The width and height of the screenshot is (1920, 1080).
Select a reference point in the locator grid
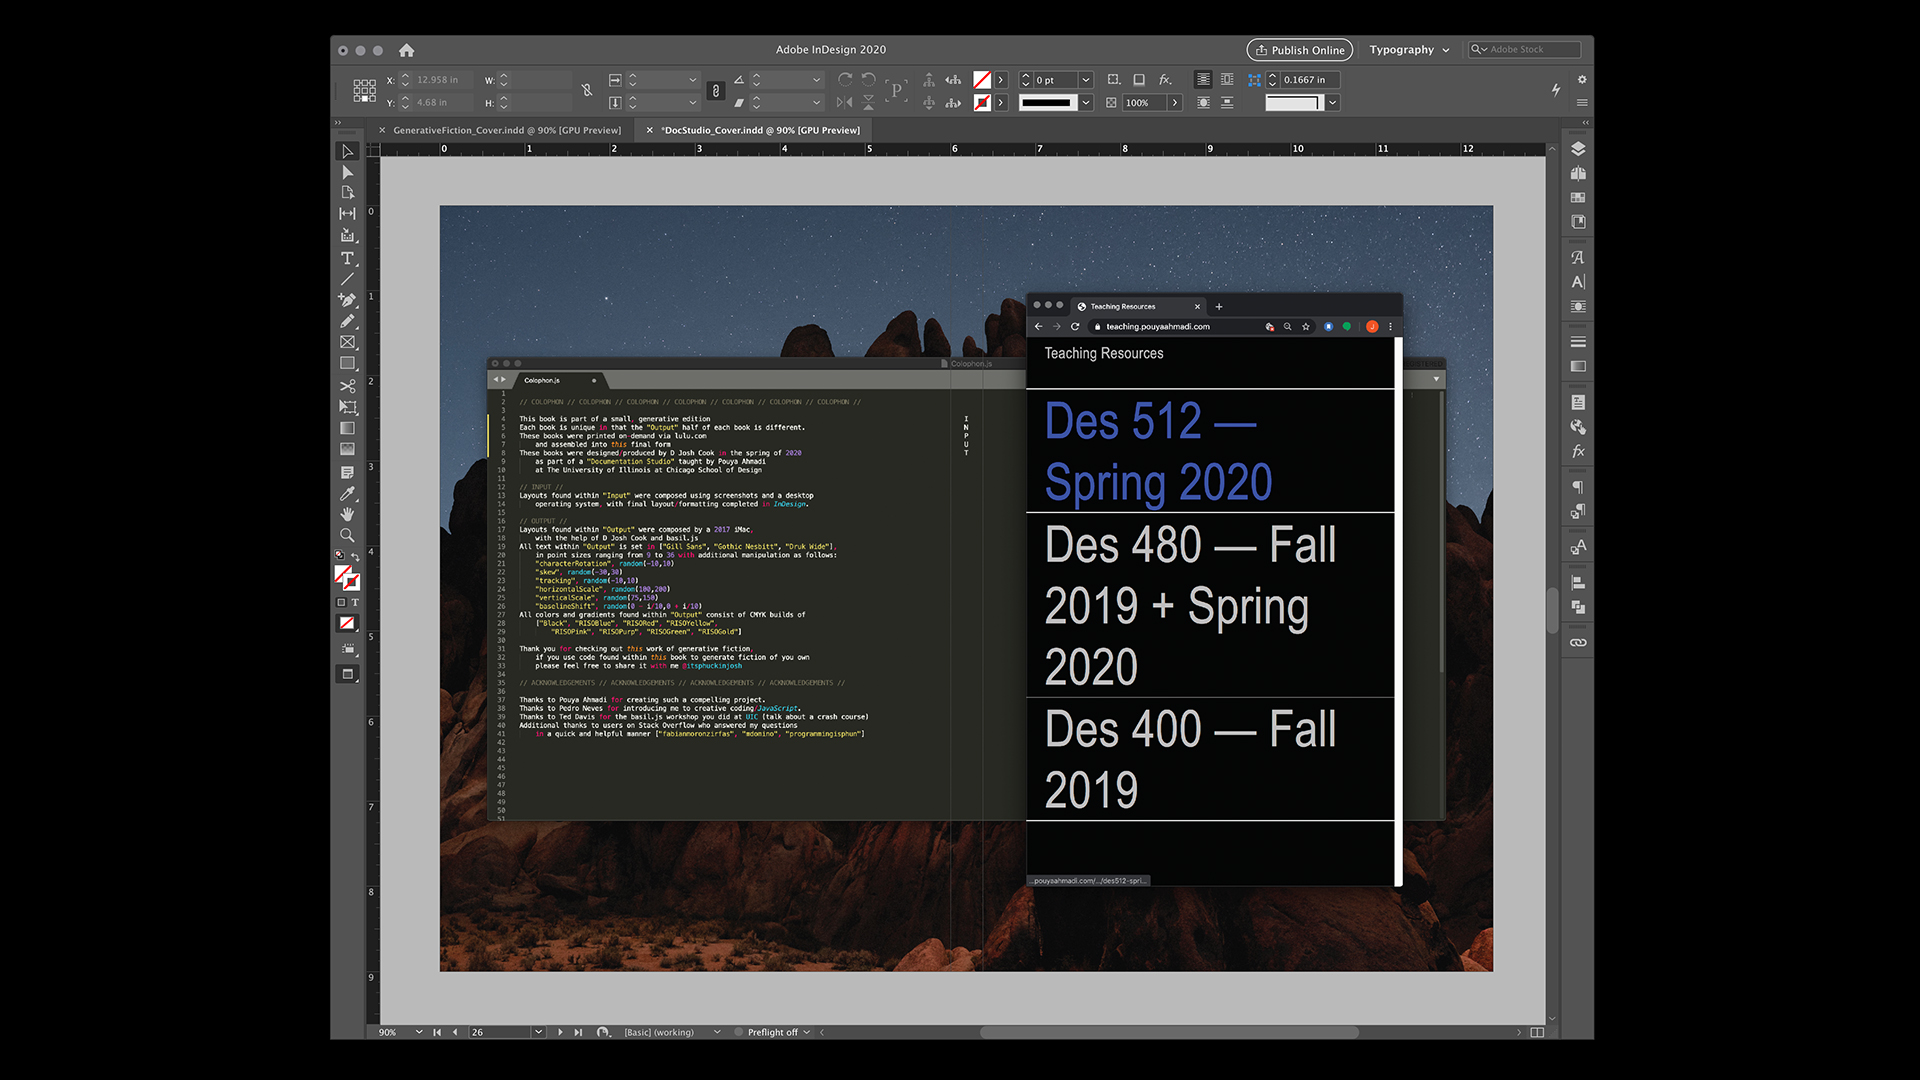[x=364, y=91]
